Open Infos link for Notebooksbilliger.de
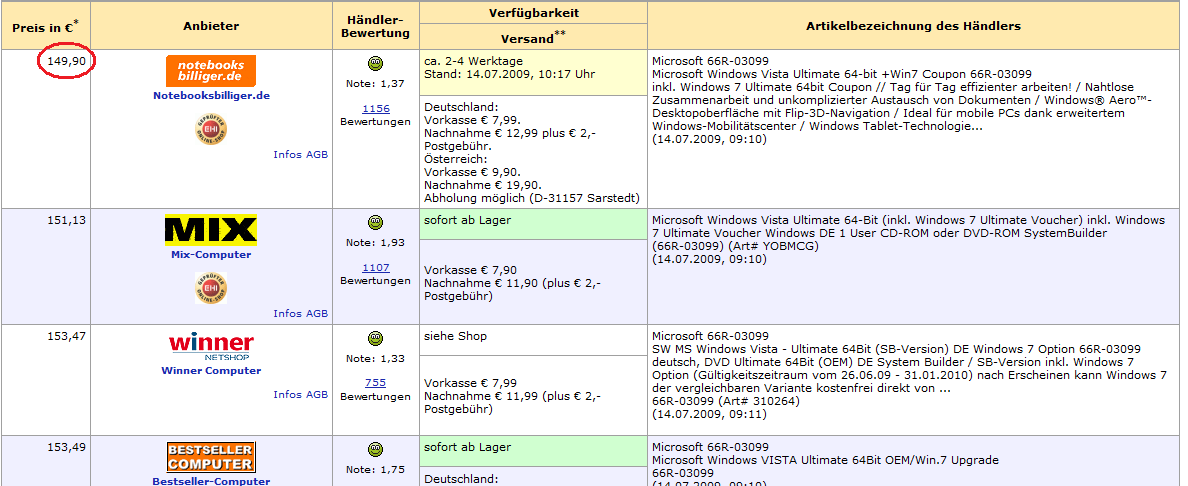This screenshot has height=486, width=1188. point(288,155)
